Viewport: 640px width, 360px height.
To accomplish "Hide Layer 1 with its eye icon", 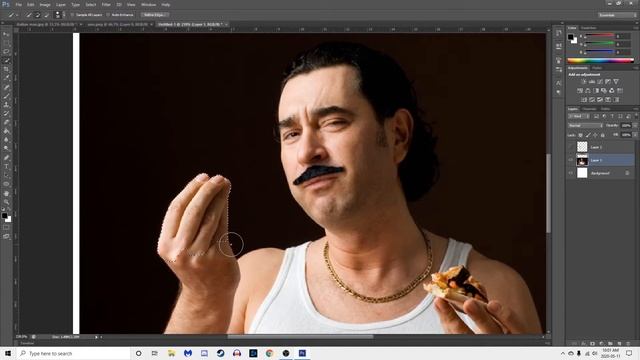I will coord(571,160).
